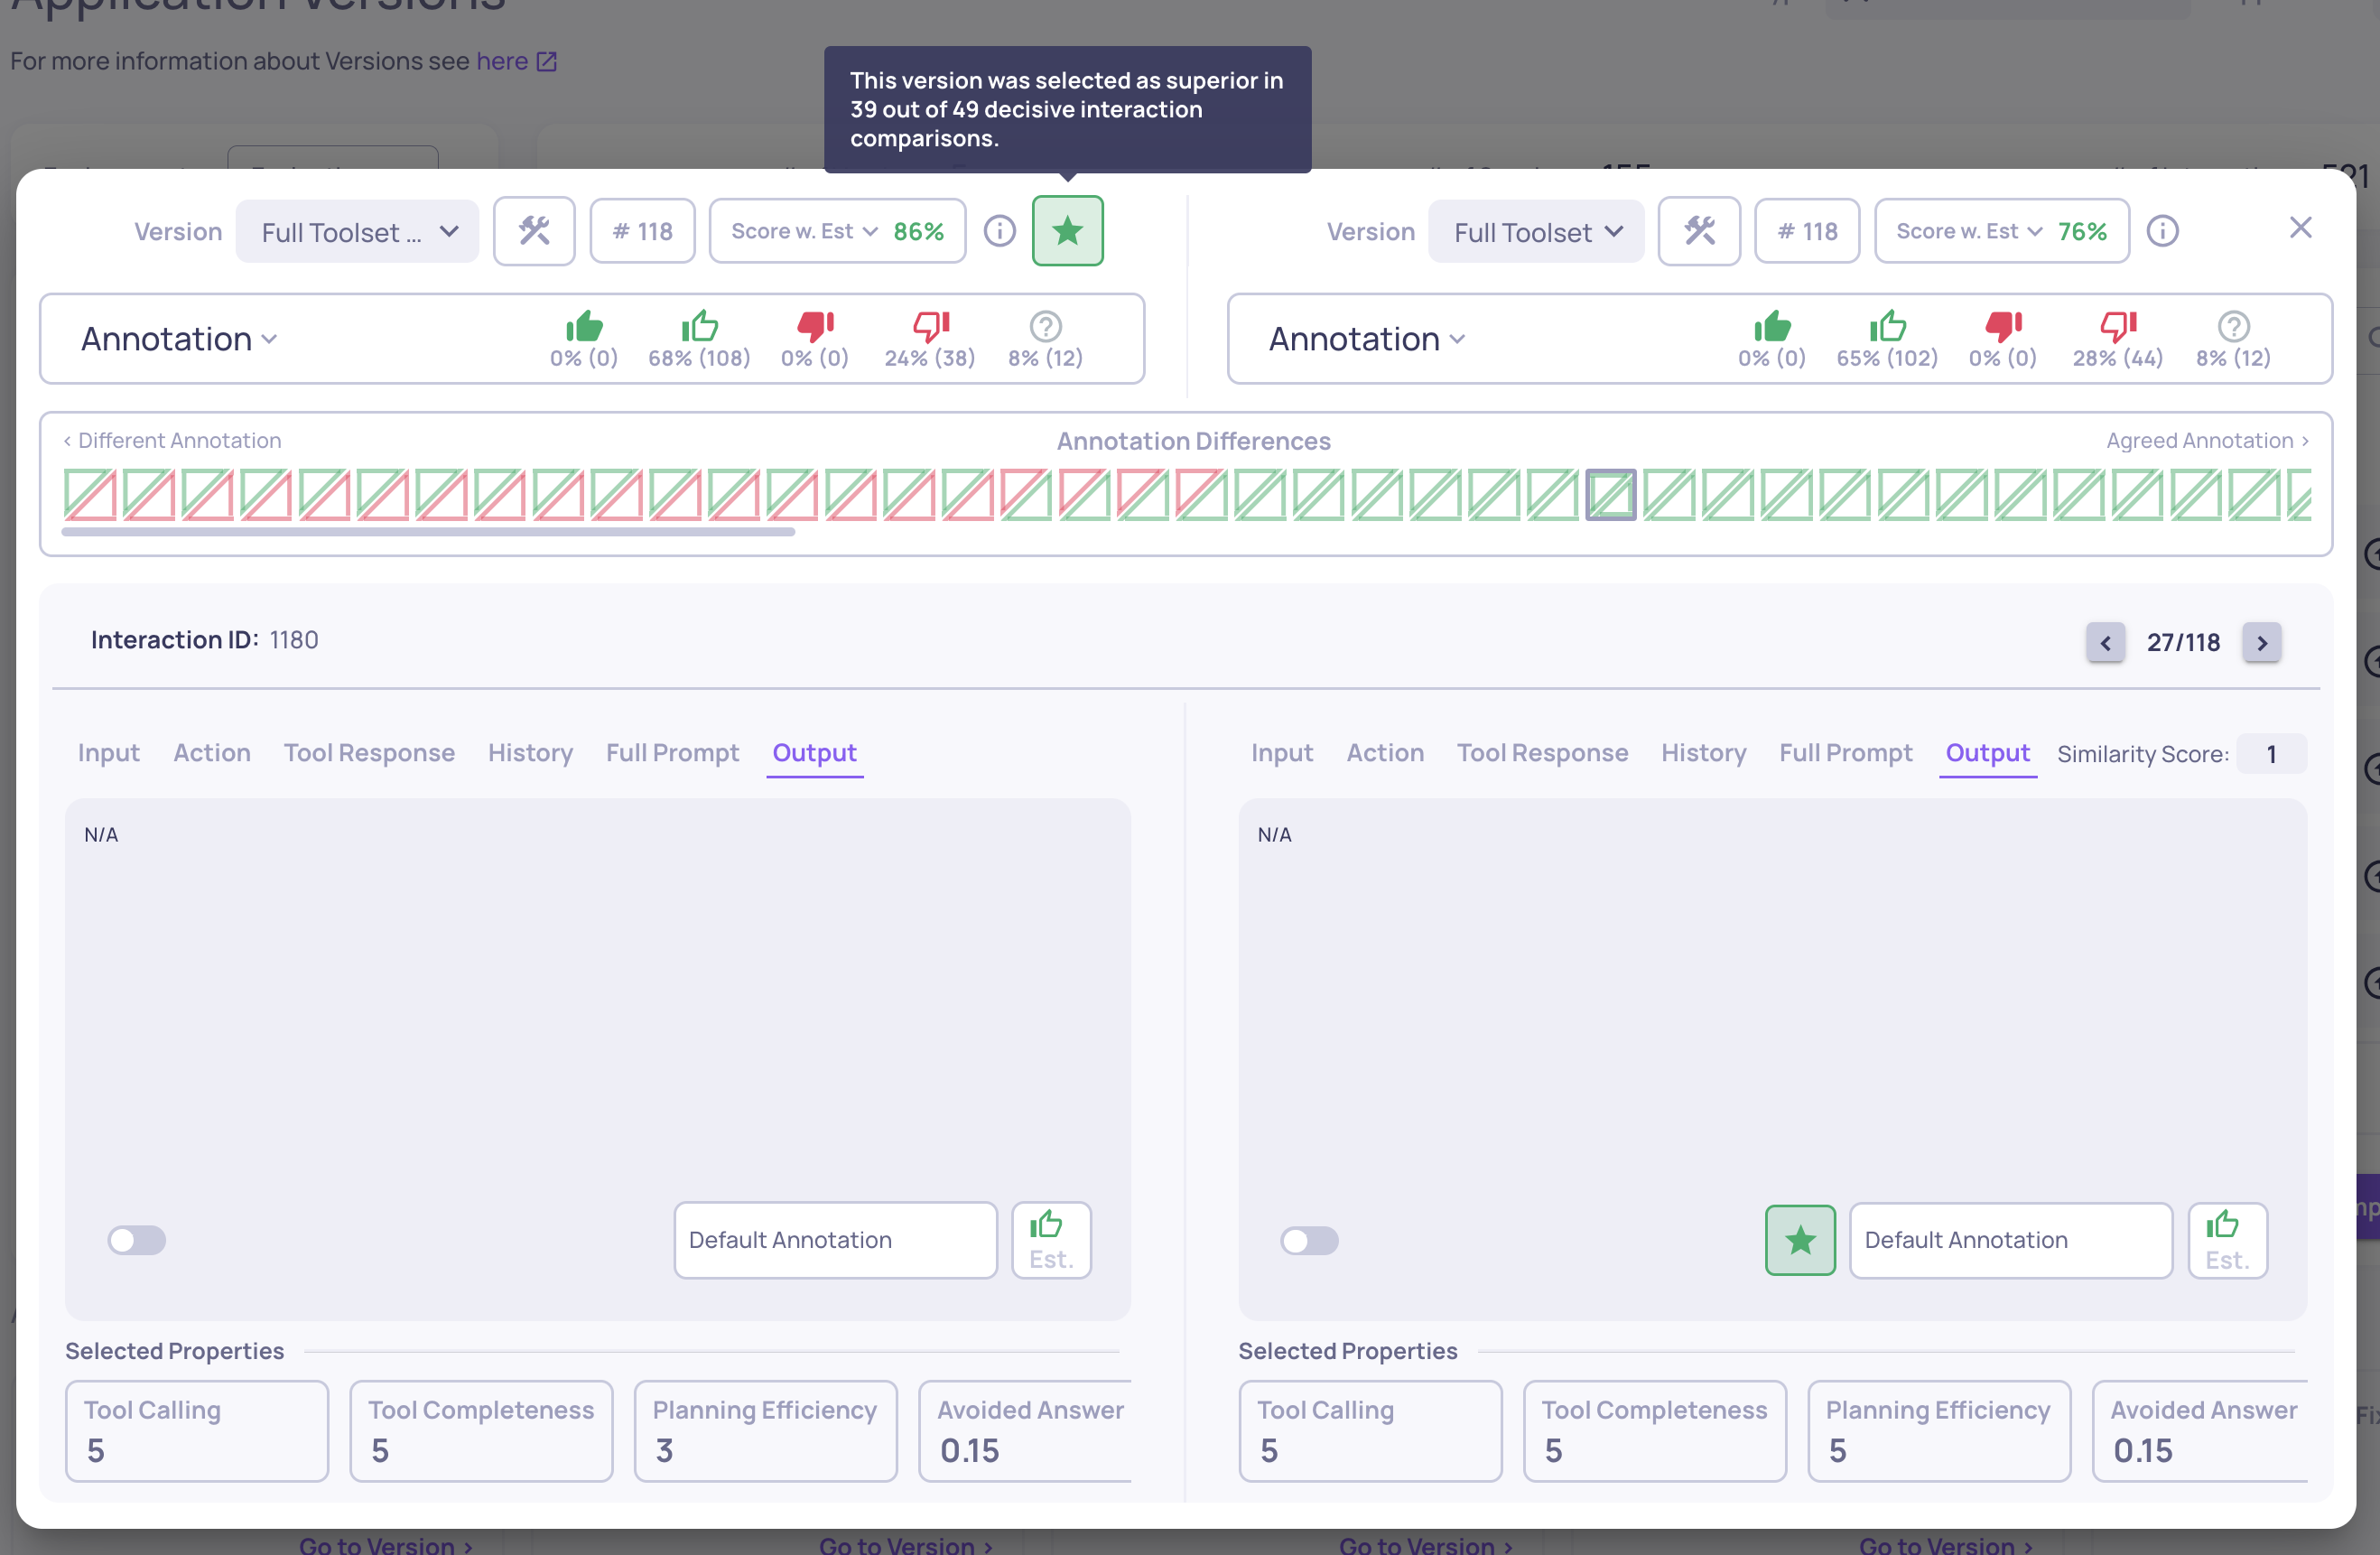The height and width of the screenshot is (1555, 2380).
Task: Click Different Annotation navigation chevron
Action: [67, 441]
